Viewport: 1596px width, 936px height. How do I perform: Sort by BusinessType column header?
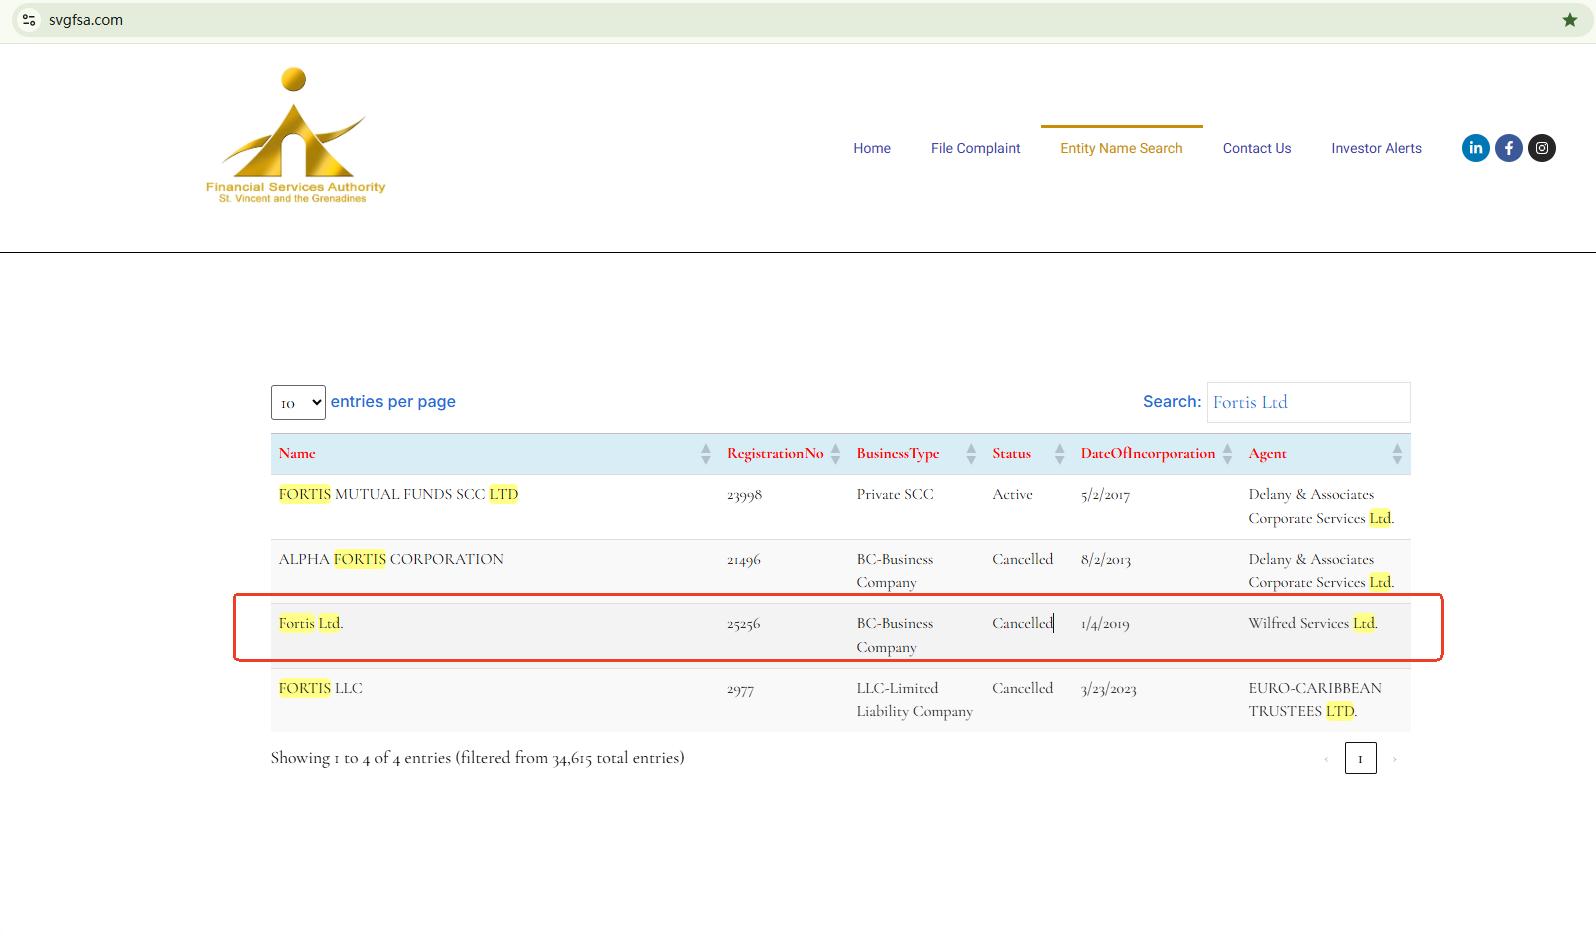pos(897,454)
